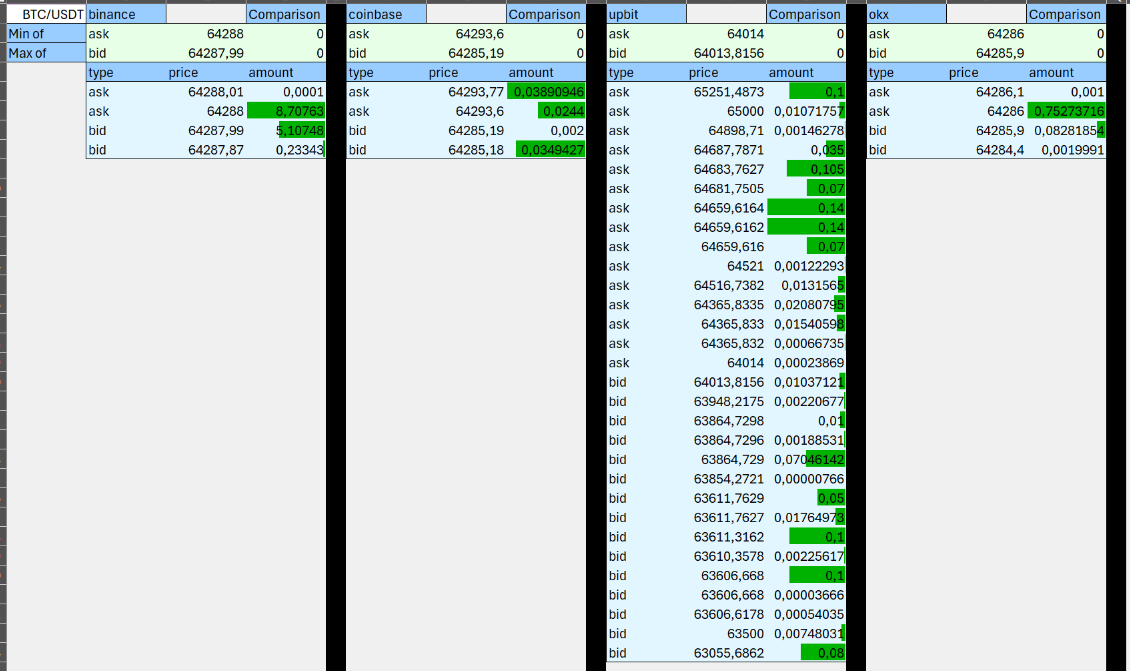Click binance bid price 64287,87

(x=206, y=150)
